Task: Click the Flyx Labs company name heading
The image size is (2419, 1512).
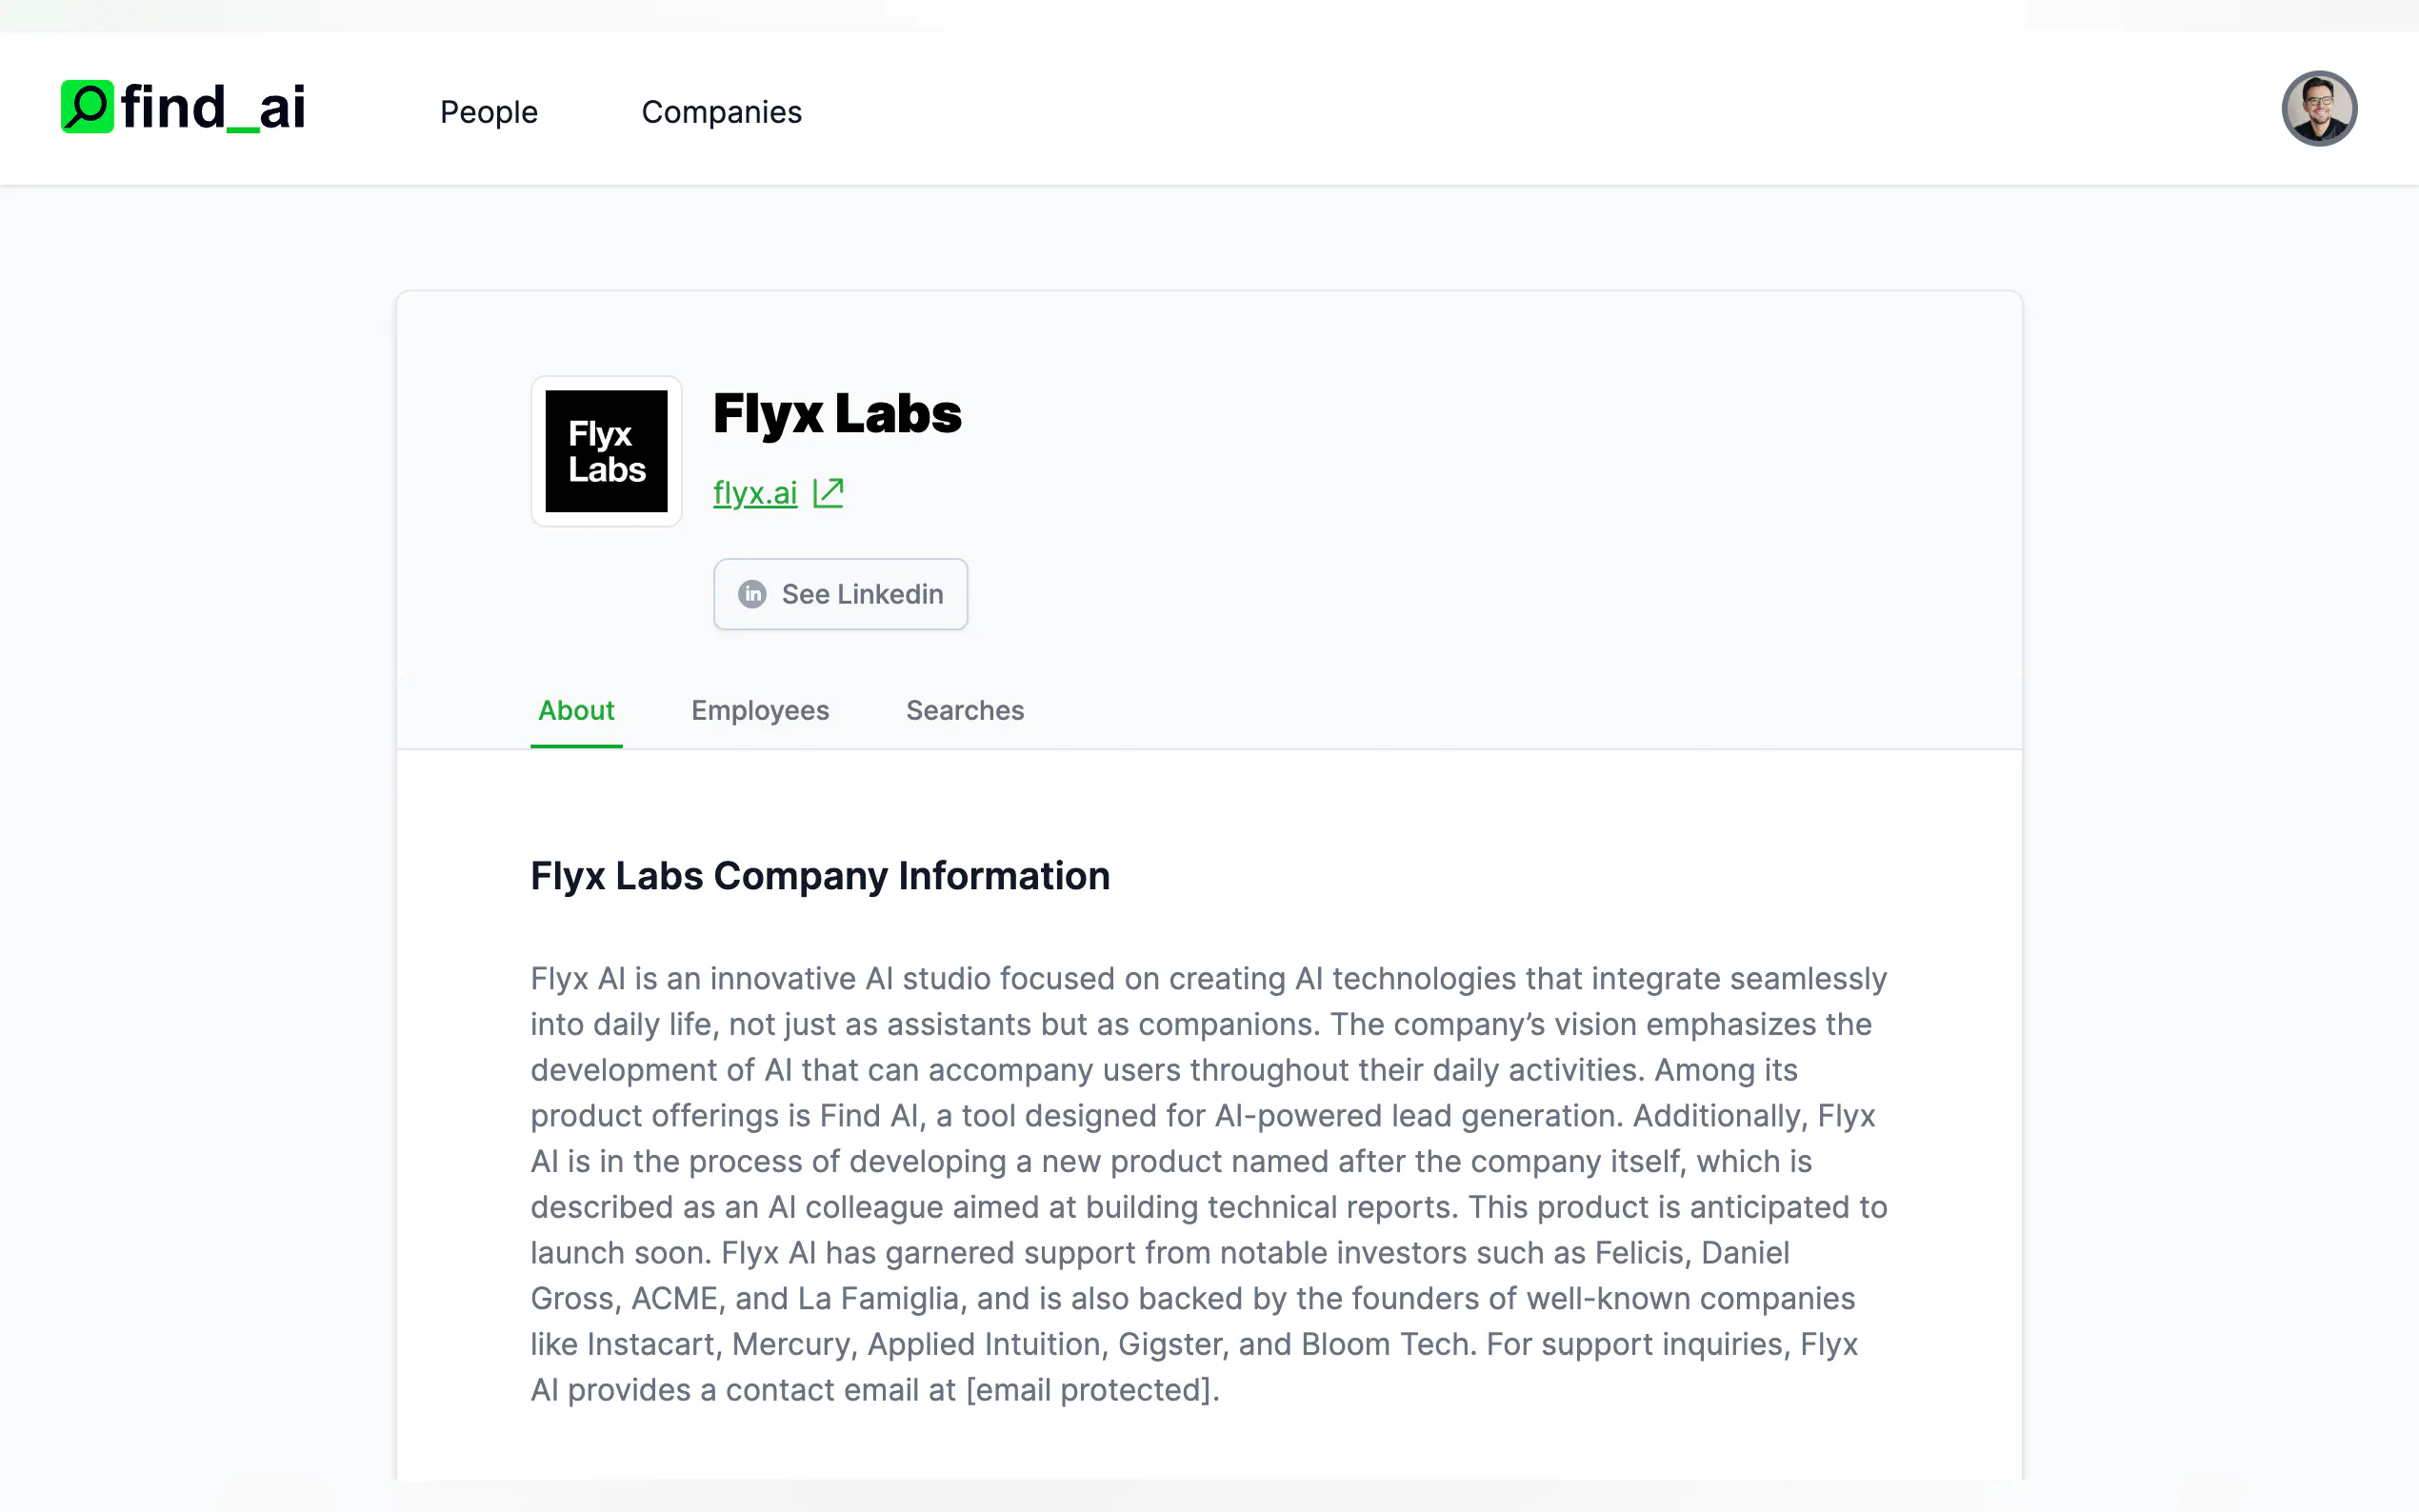Action: coord(837,414)
